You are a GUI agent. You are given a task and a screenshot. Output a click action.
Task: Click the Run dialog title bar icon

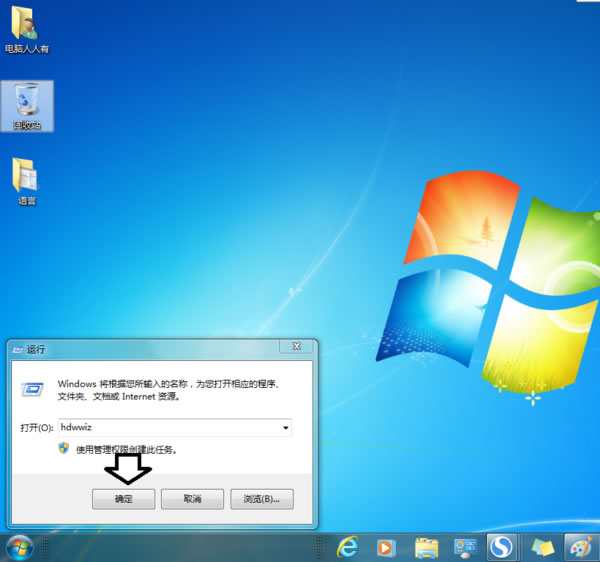click(x=18, y=350)
